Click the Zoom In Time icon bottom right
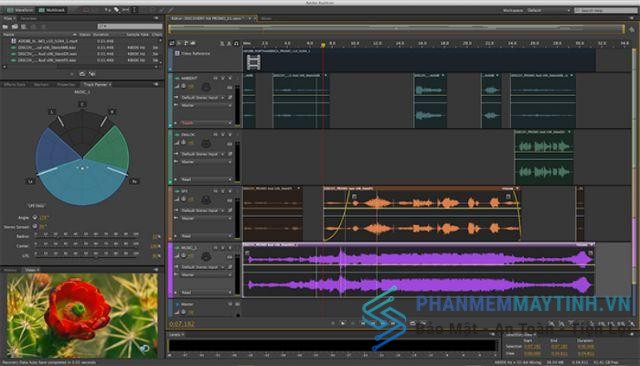The height and width of the screenshot is (366, 640). point(571,324)
